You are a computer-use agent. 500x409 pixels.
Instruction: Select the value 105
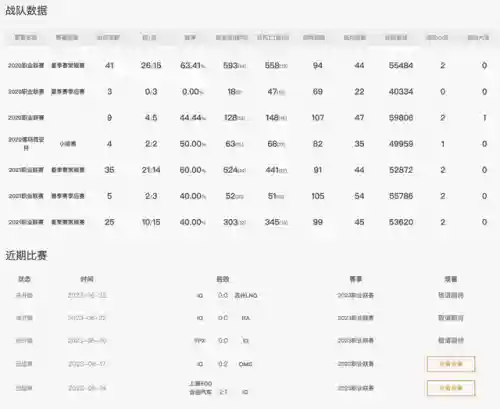[x=318, y=196]
